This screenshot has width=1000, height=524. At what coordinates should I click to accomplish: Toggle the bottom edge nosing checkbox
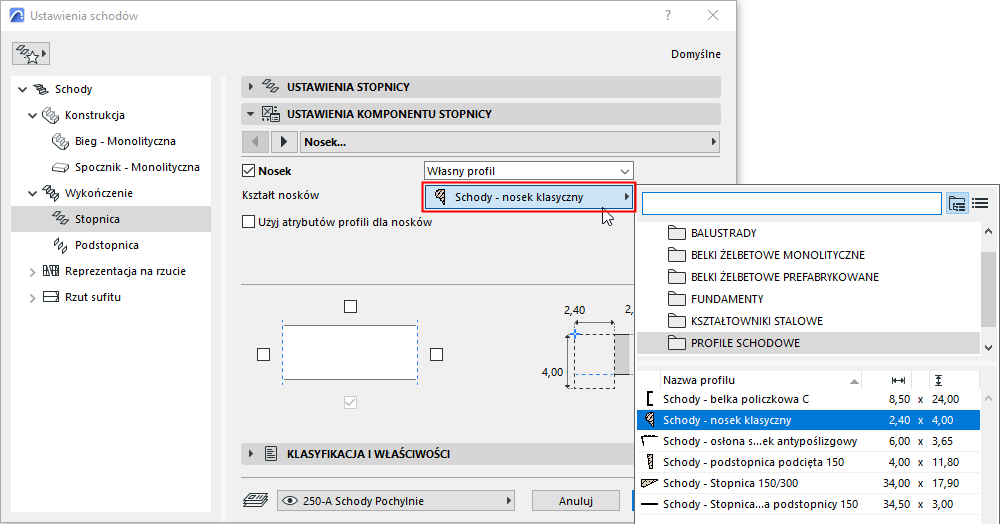350,402
